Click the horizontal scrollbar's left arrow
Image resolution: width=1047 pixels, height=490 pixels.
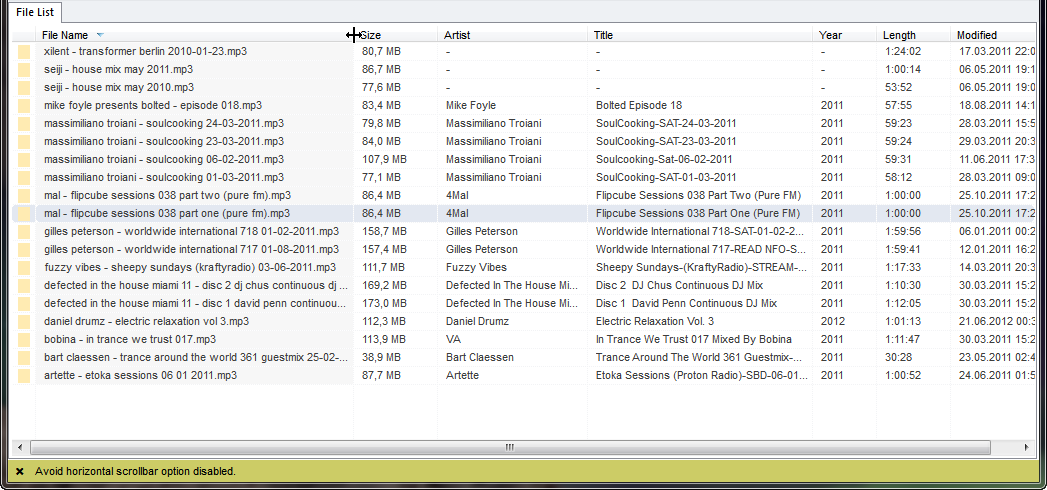pos(20,447)
